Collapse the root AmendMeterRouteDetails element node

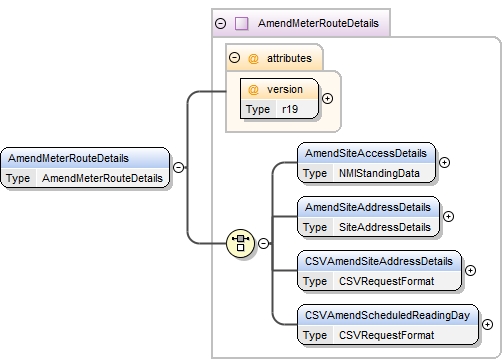(179, 167)
